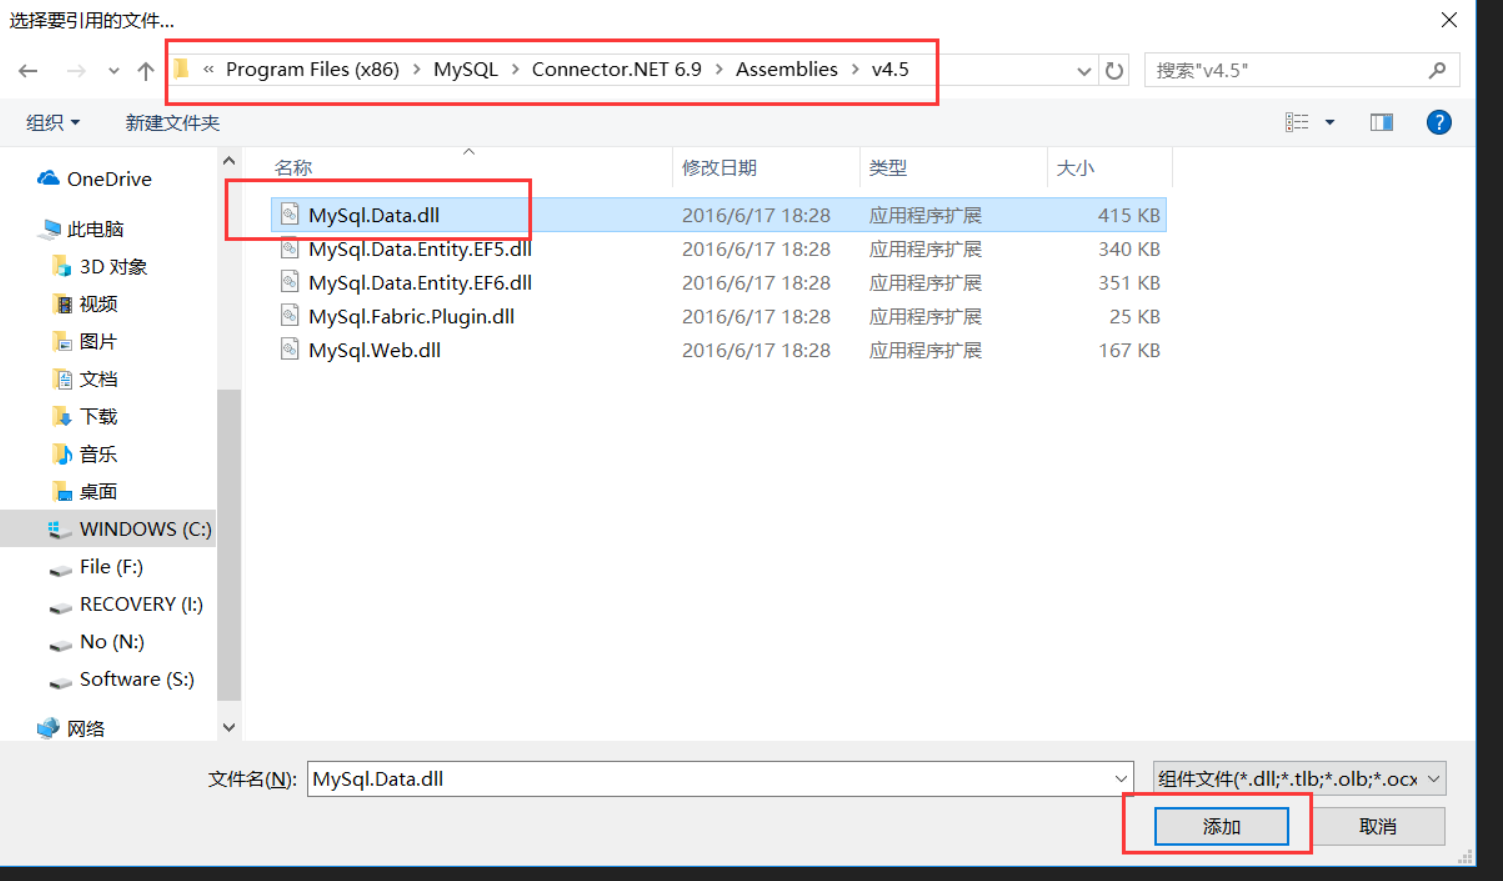Open 网络 in the navigation pane
Viewport: 1503px width, 881px height.
click(86, 729)
